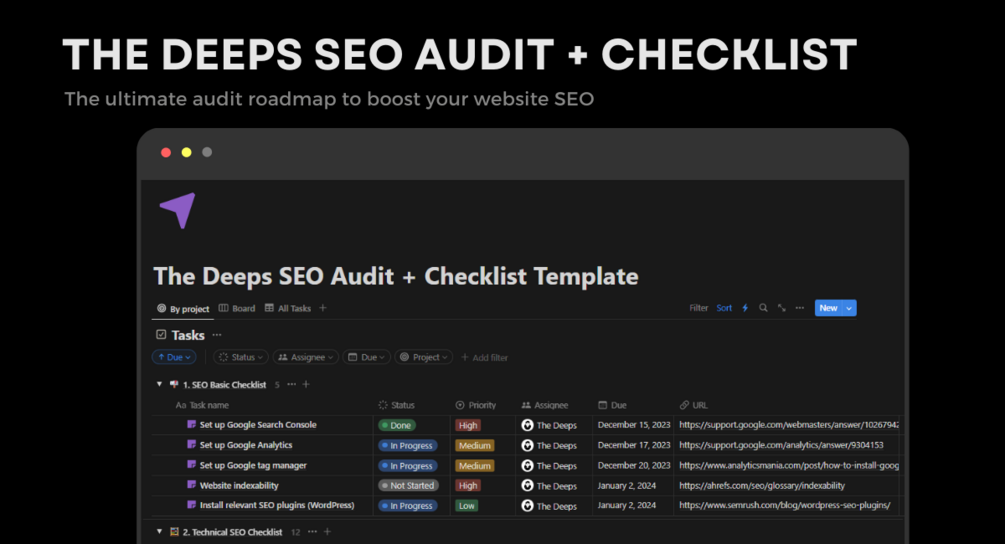Viewport: 1005px width, 544px height.
Task: Click the Assignee column header
Action: pos(545,405)
